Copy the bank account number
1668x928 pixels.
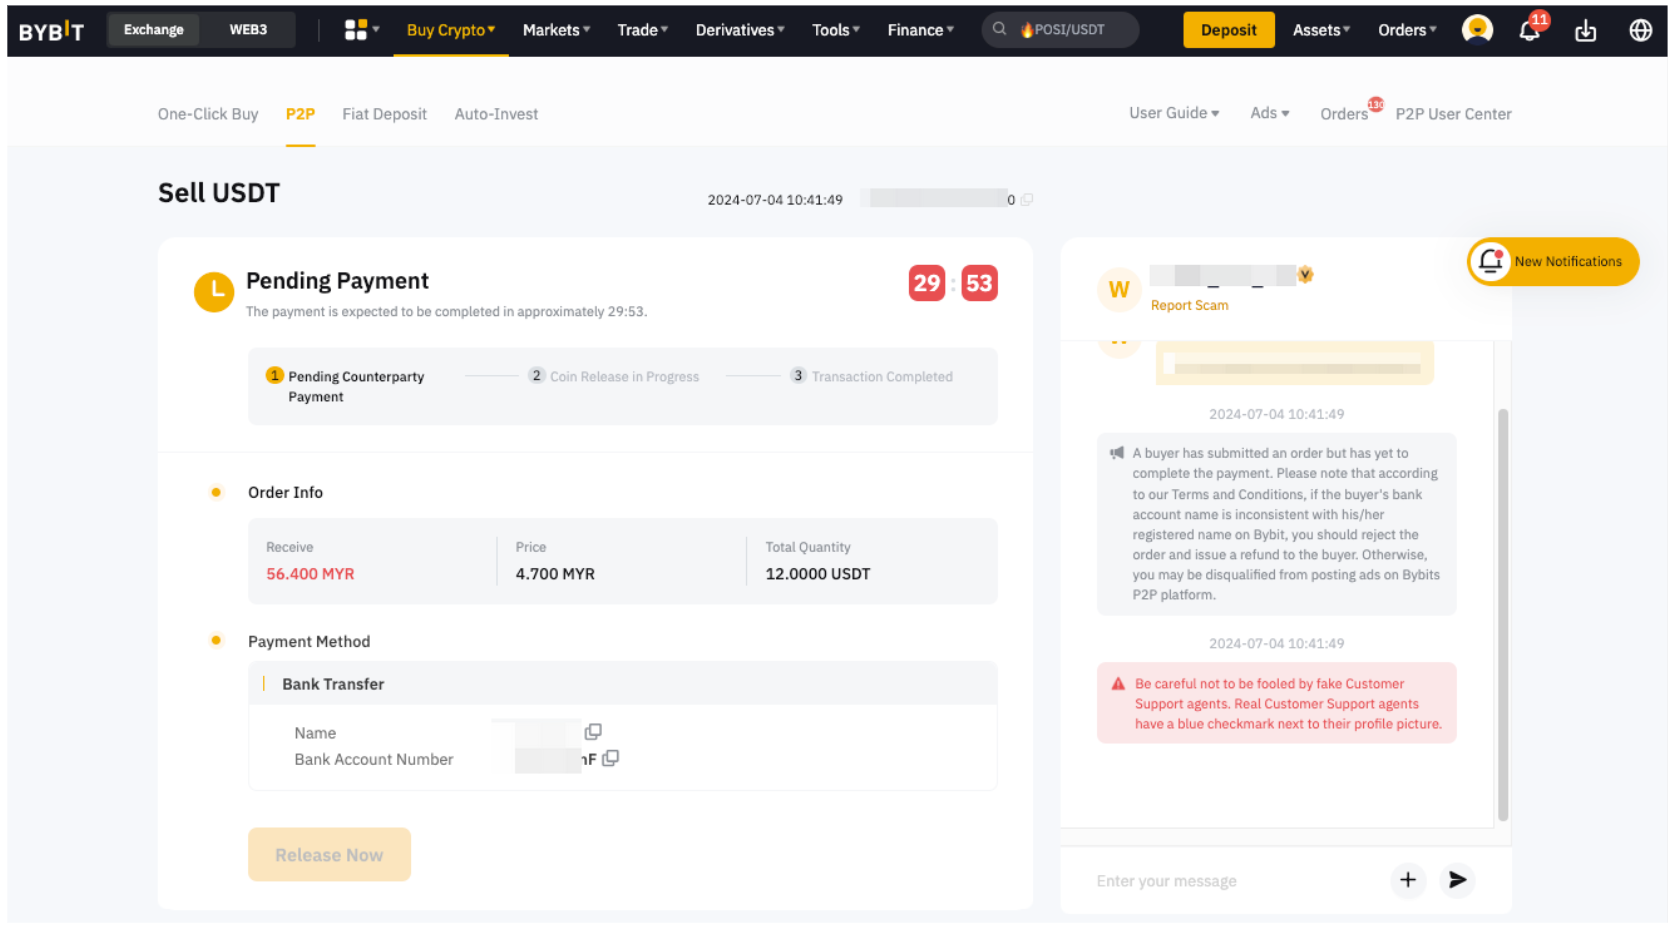pos(611,759)
